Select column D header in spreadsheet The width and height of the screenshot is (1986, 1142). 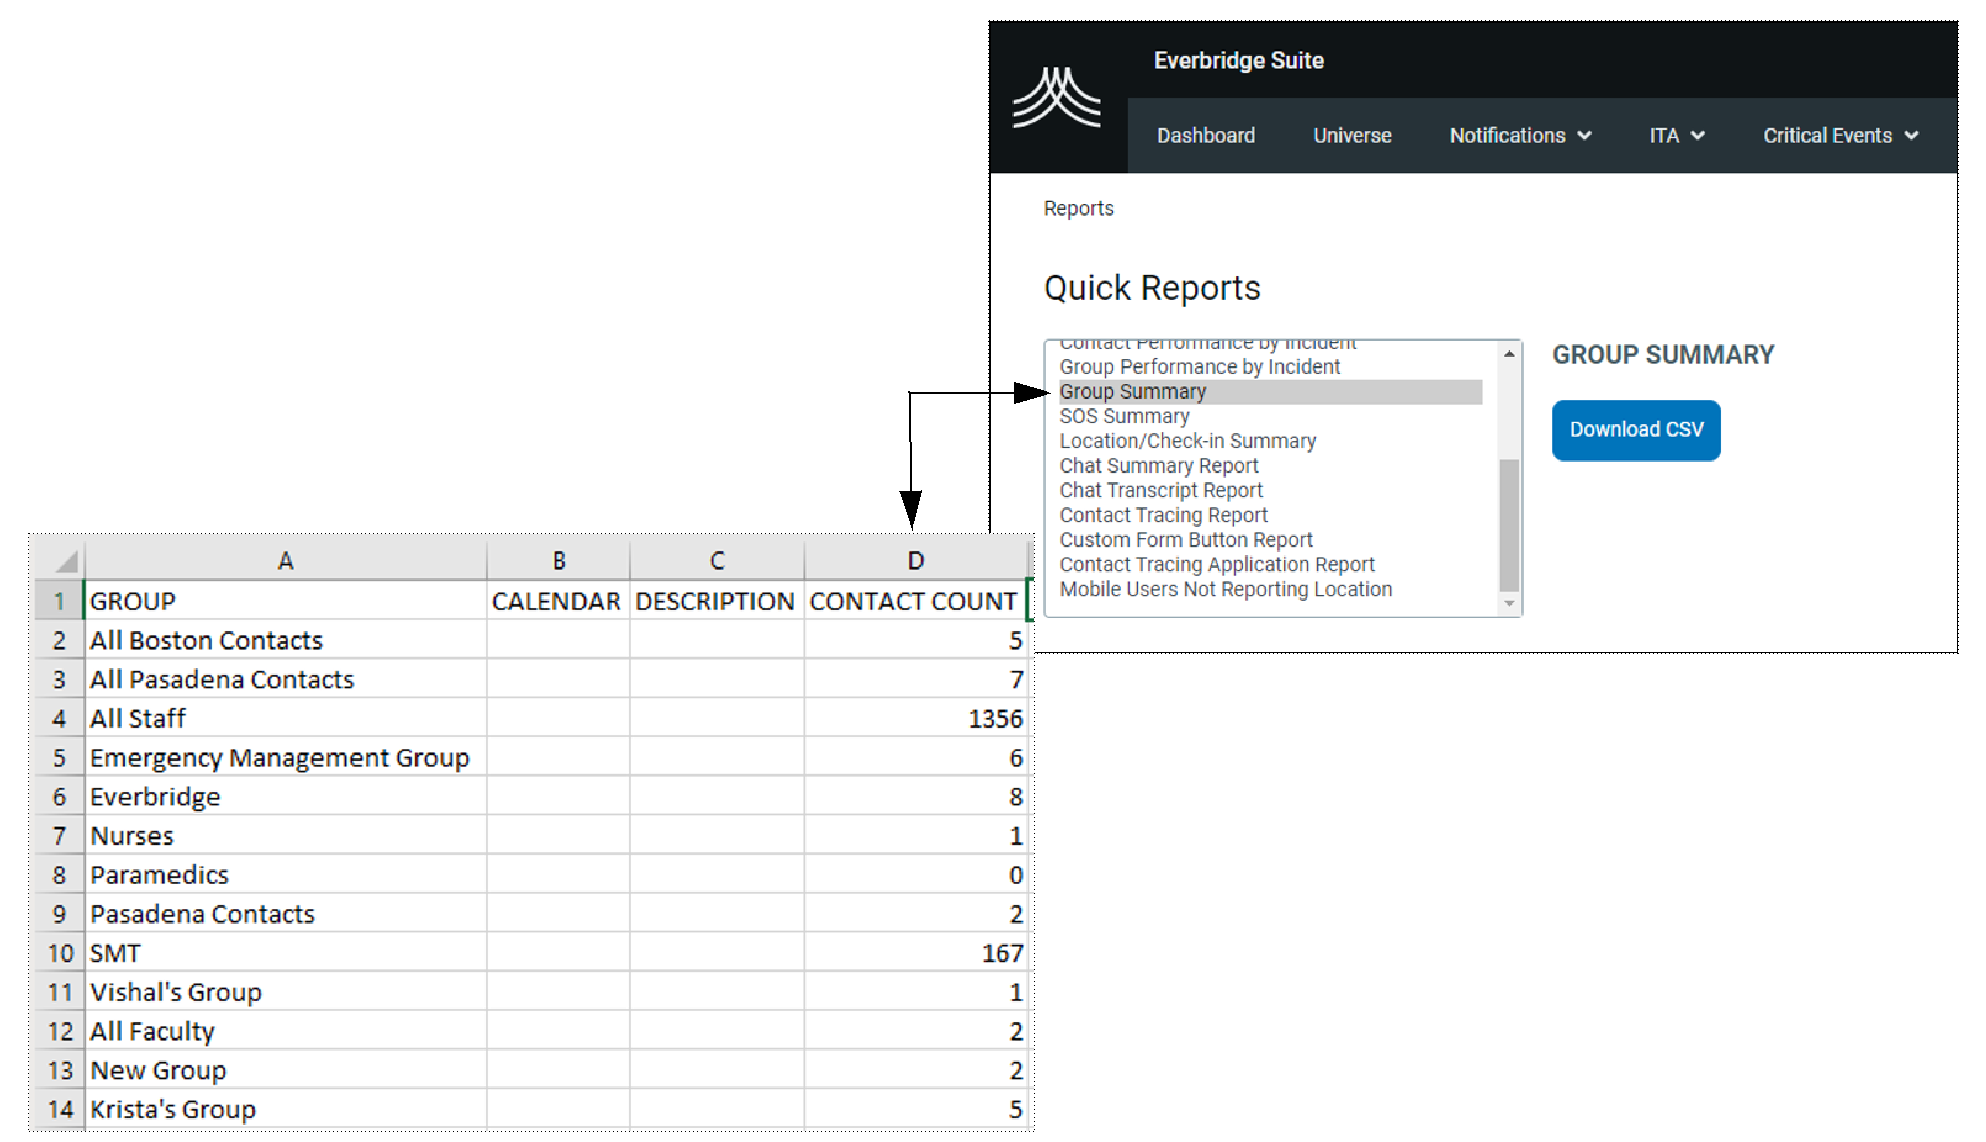[916, 561]
